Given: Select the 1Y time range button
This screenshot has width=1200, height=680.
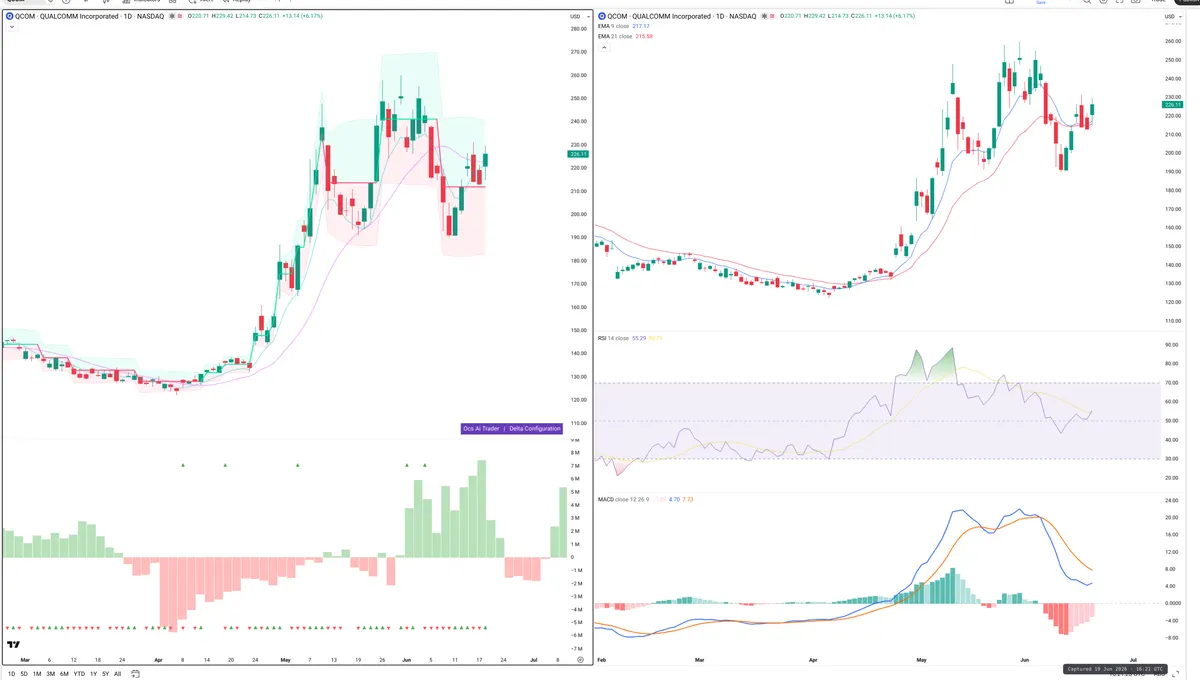Looking at the screenshot, I should pyautogui.click(x=93, y=674).
